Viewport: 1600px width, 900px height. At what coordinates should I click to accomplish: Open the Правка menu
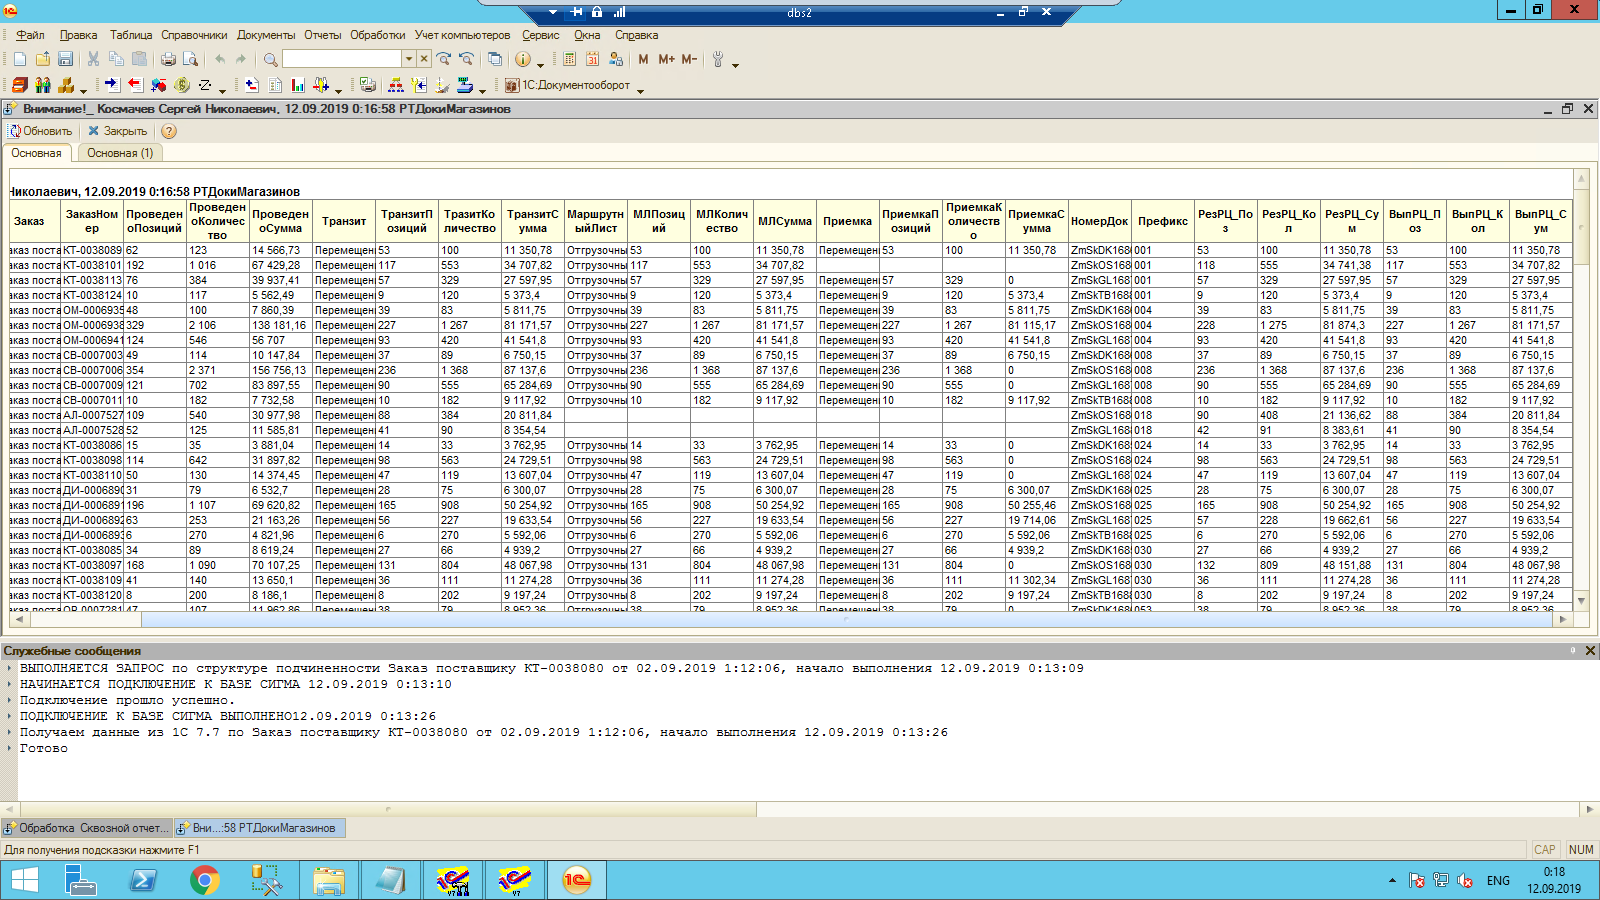point(78,35)
